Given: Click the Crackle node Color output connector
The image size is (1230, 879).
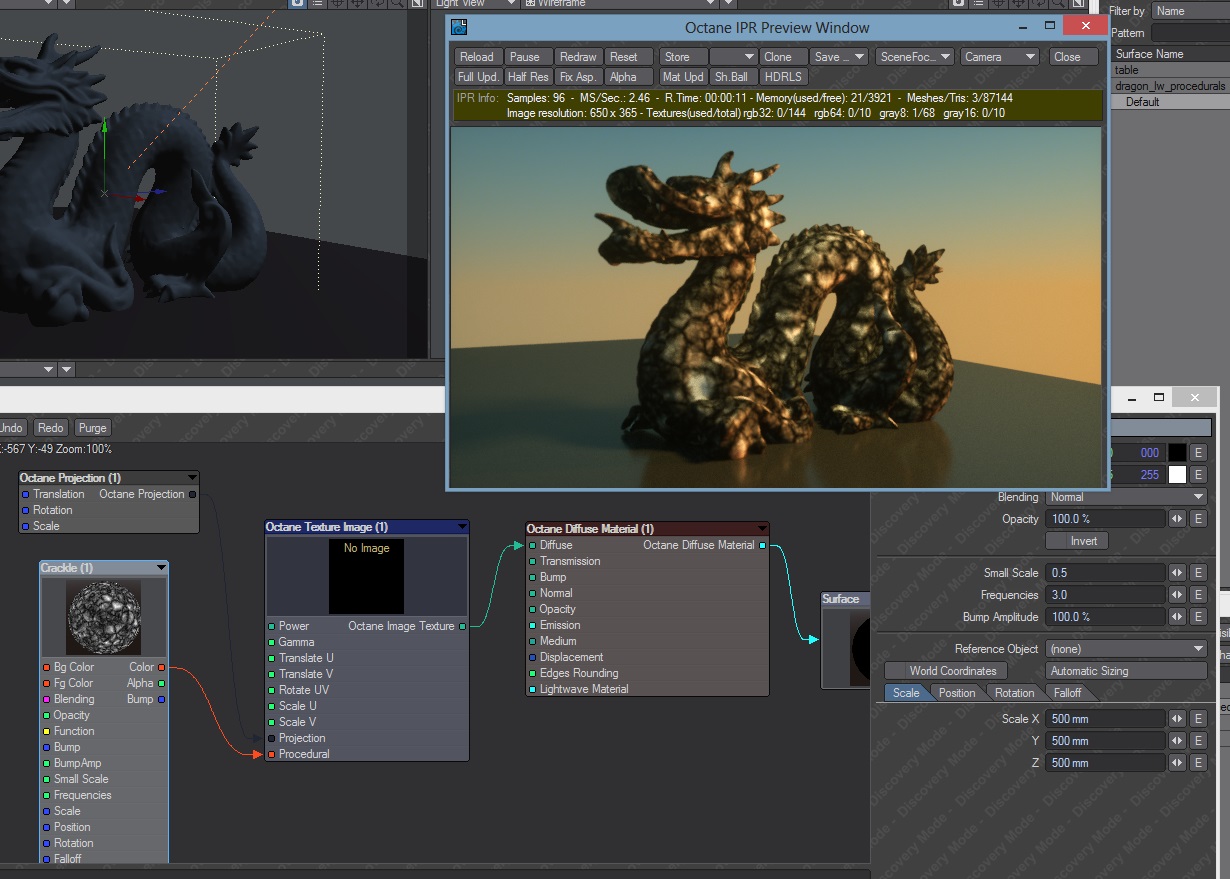Looking at the screenshot, I should [x=161, y=667].
